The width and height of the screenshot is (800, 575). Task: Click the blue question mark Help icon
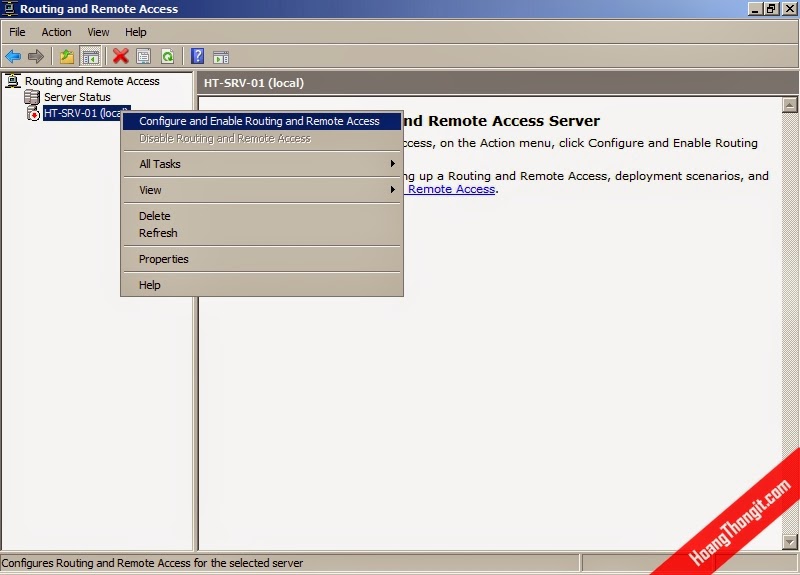pyautogui.click(x=197, y=56)
